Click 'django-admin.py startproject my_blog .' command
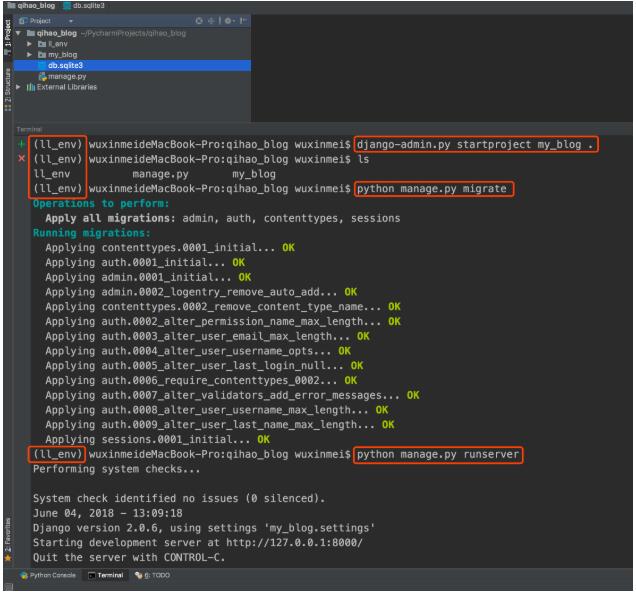 click(x=475, y=144)
